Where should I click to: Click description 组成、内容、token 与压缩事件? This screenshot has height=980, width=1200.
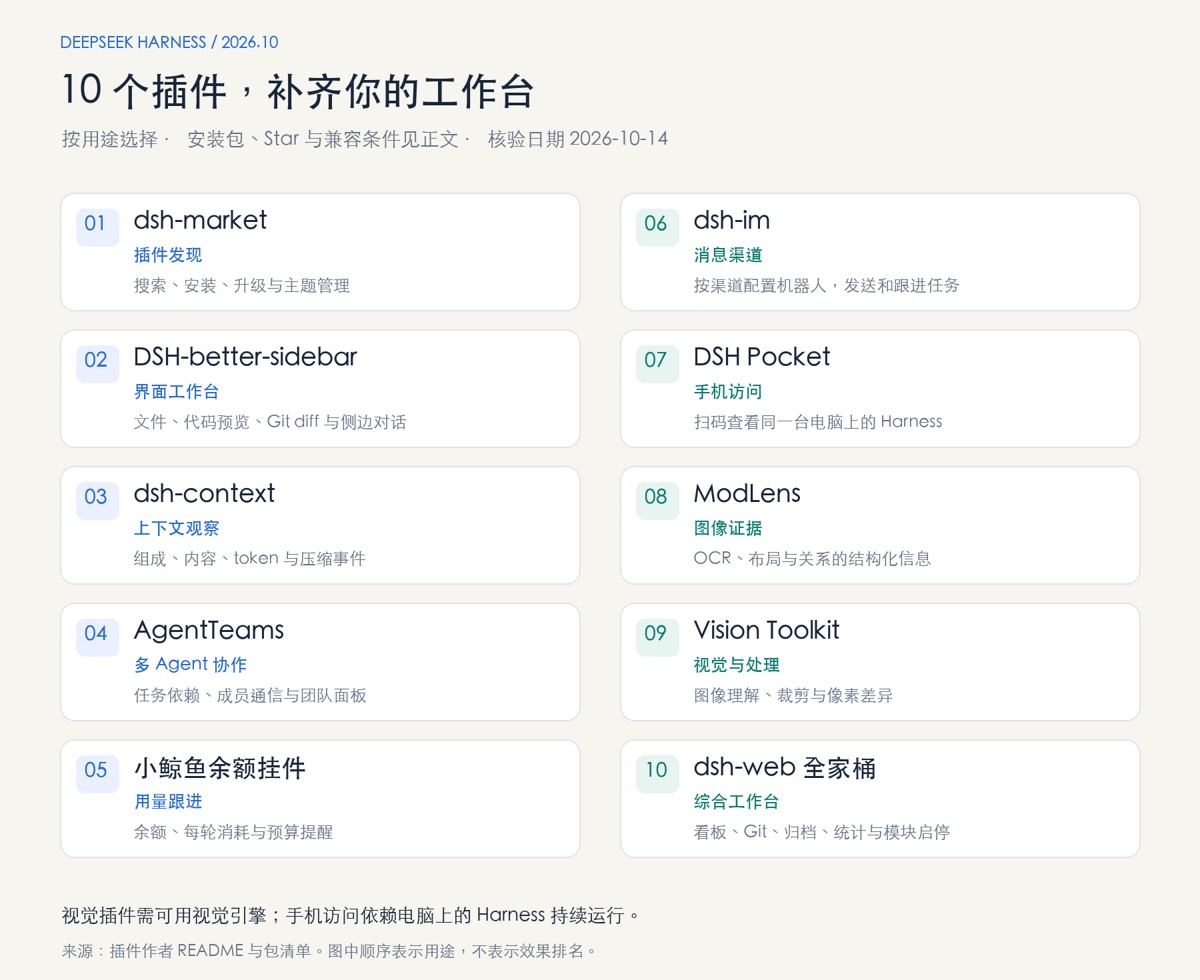pyautogui.click(x=250, y=559)
